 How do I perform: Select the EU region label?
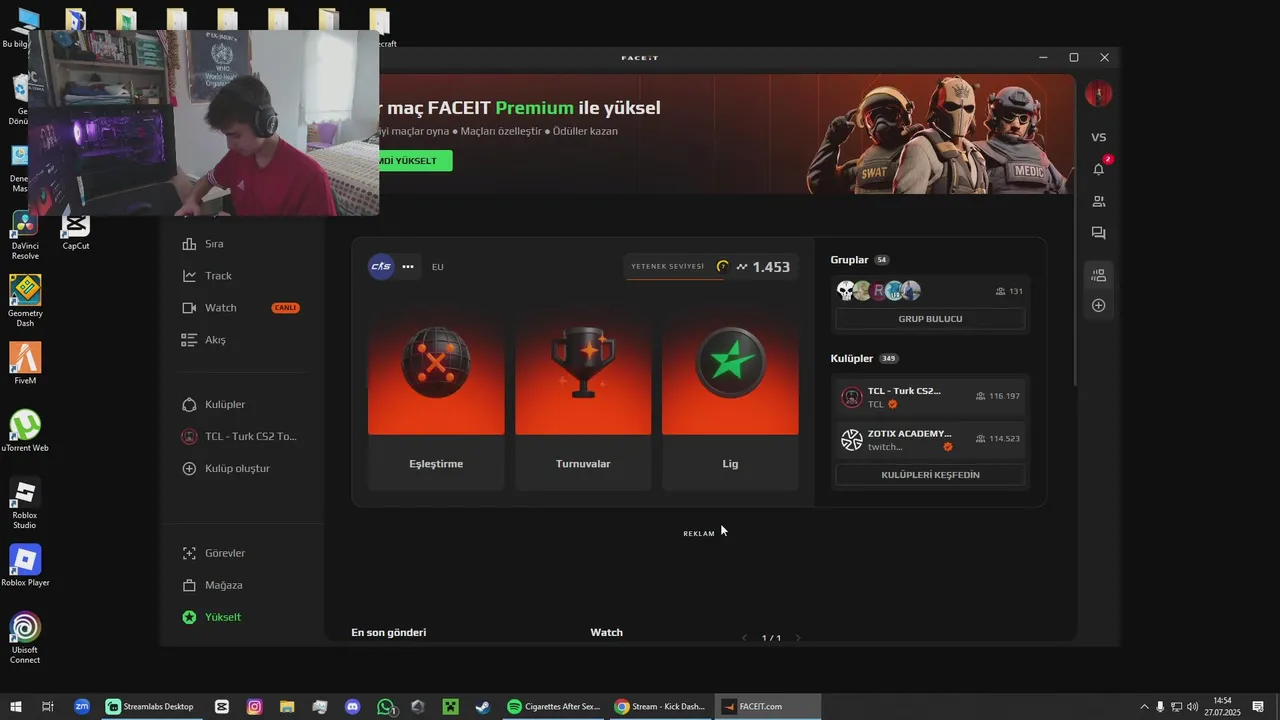pyautogui.click(x=438, y=267)
